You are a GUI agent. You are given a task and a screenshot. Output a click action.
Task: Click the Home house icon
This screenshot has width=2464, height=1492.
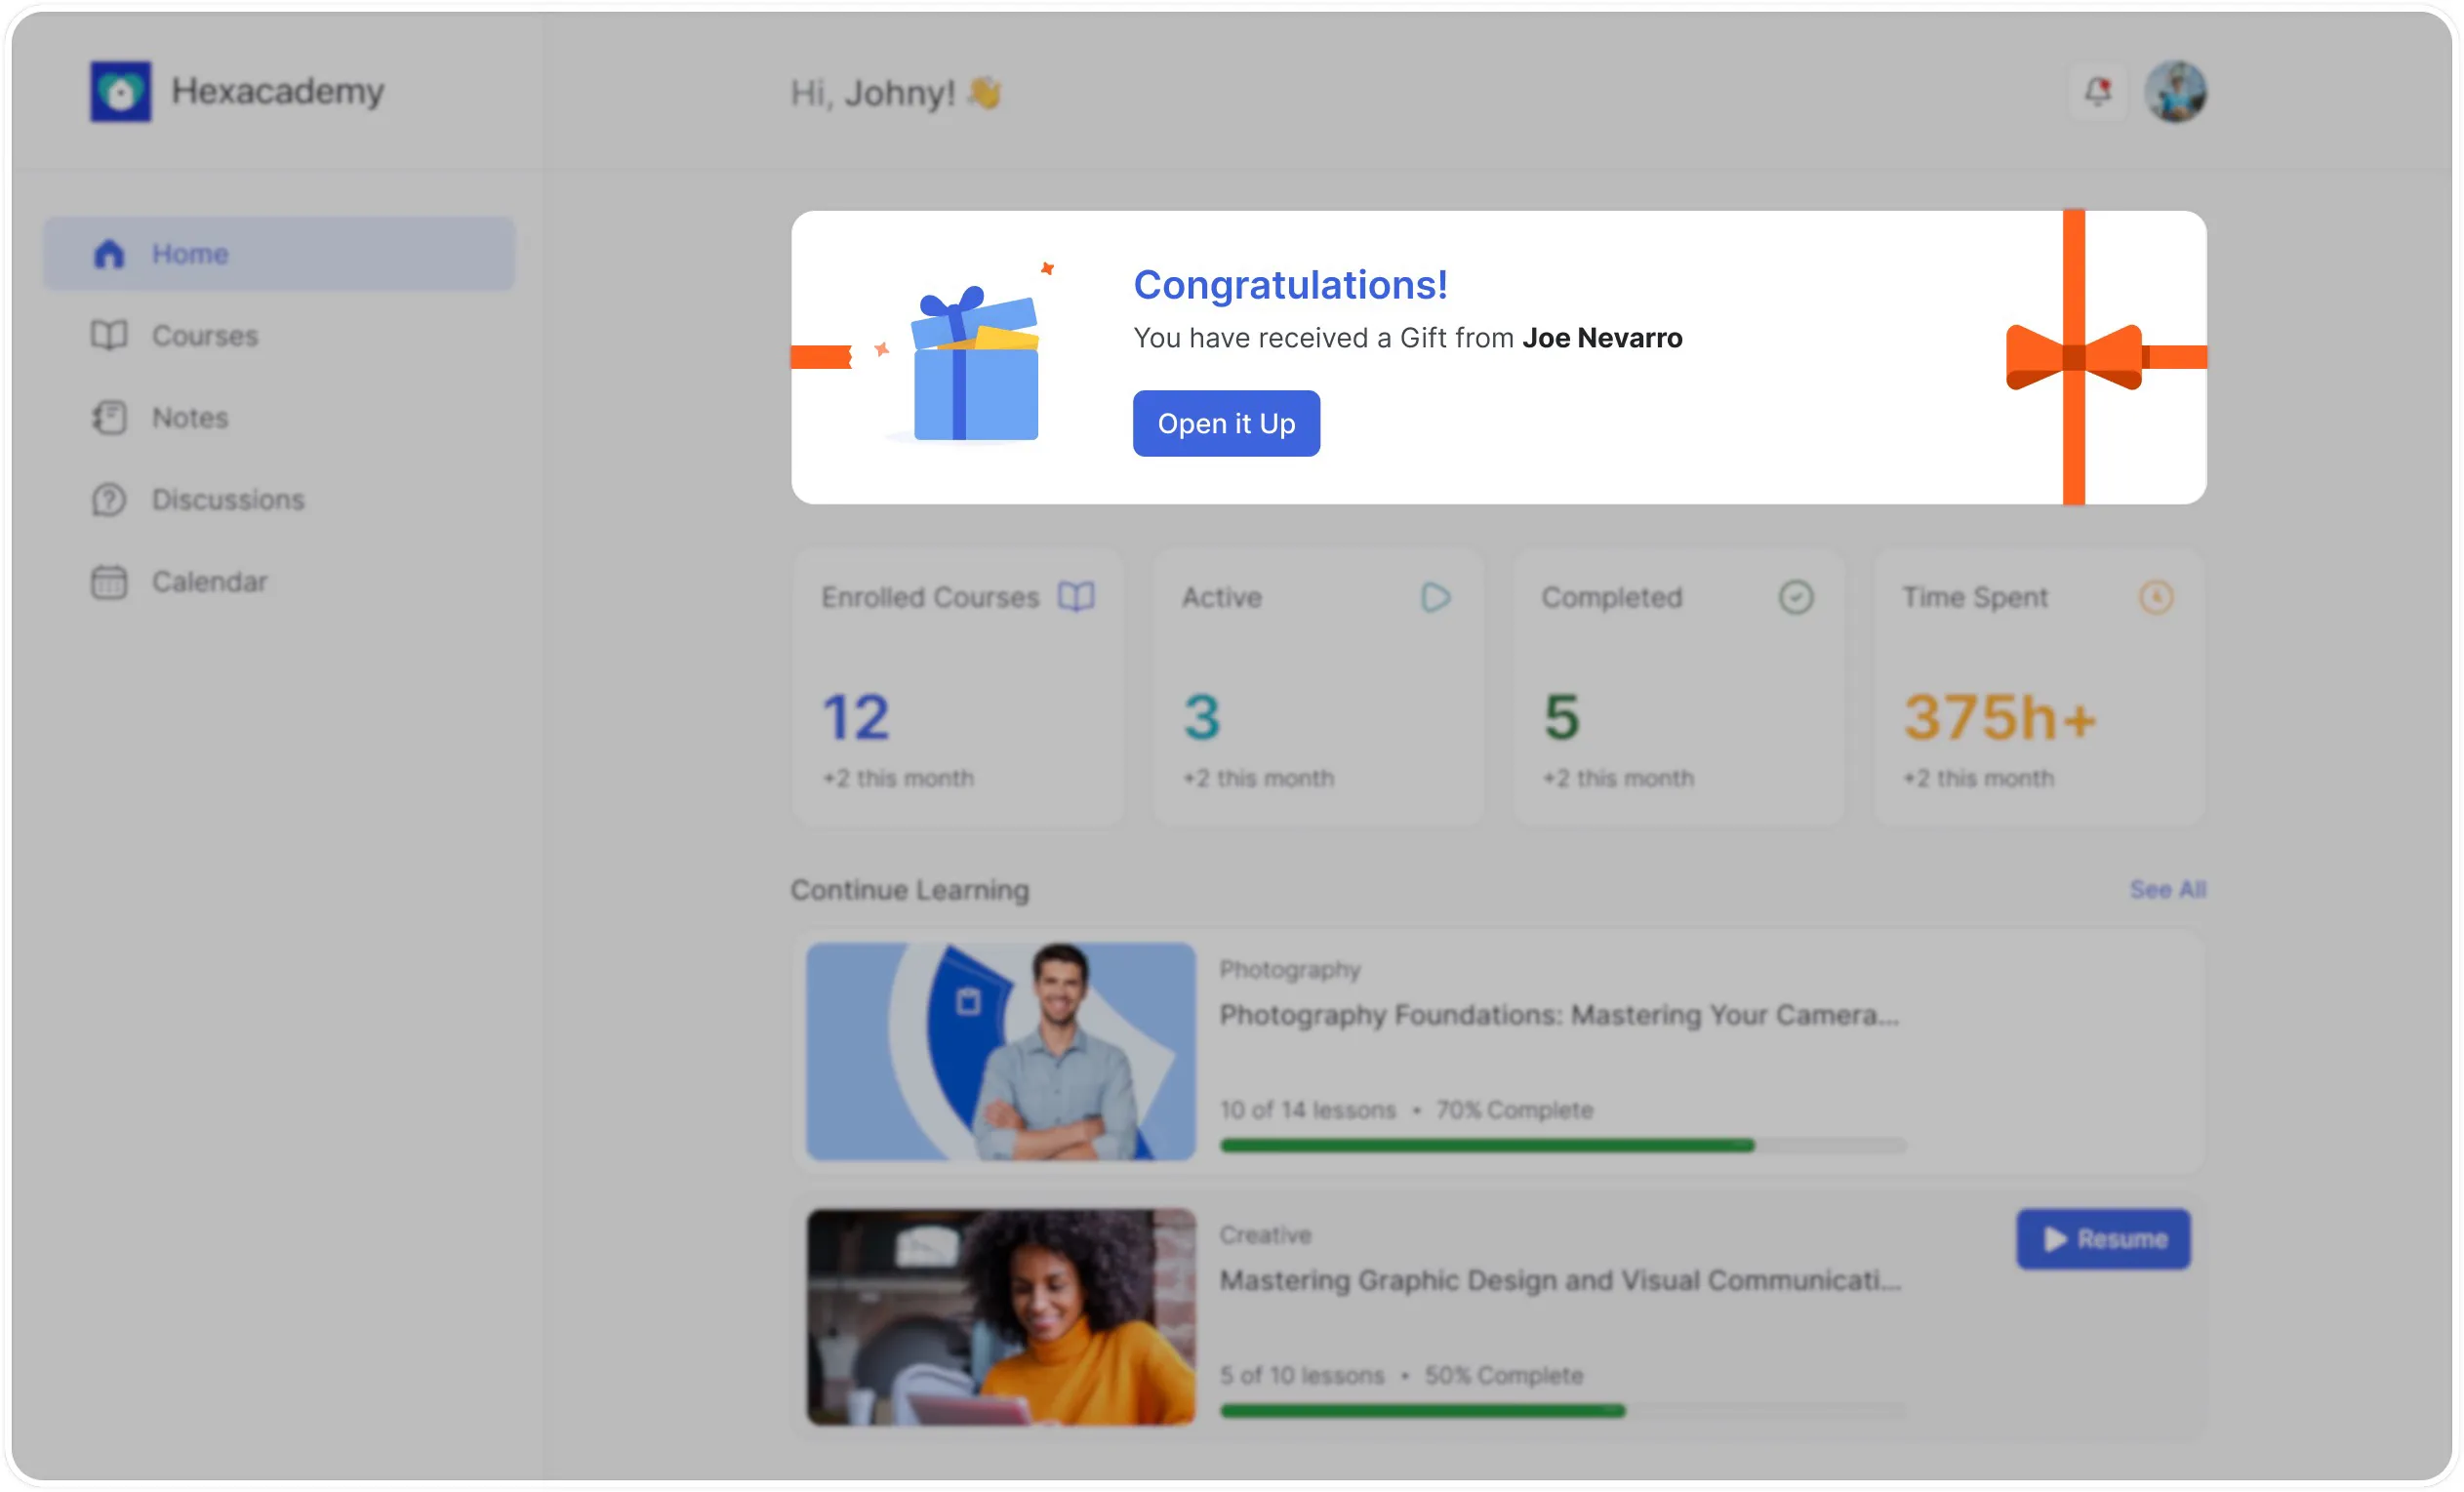[x=109, y=254]
